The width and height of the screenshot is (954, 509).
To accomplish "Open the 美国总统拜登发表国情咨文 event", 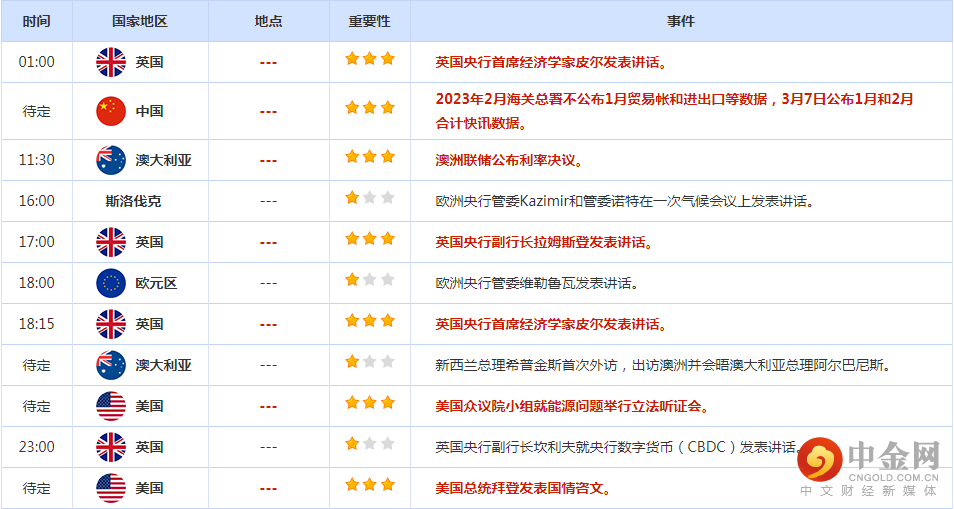I will click(x=522, y=488).
